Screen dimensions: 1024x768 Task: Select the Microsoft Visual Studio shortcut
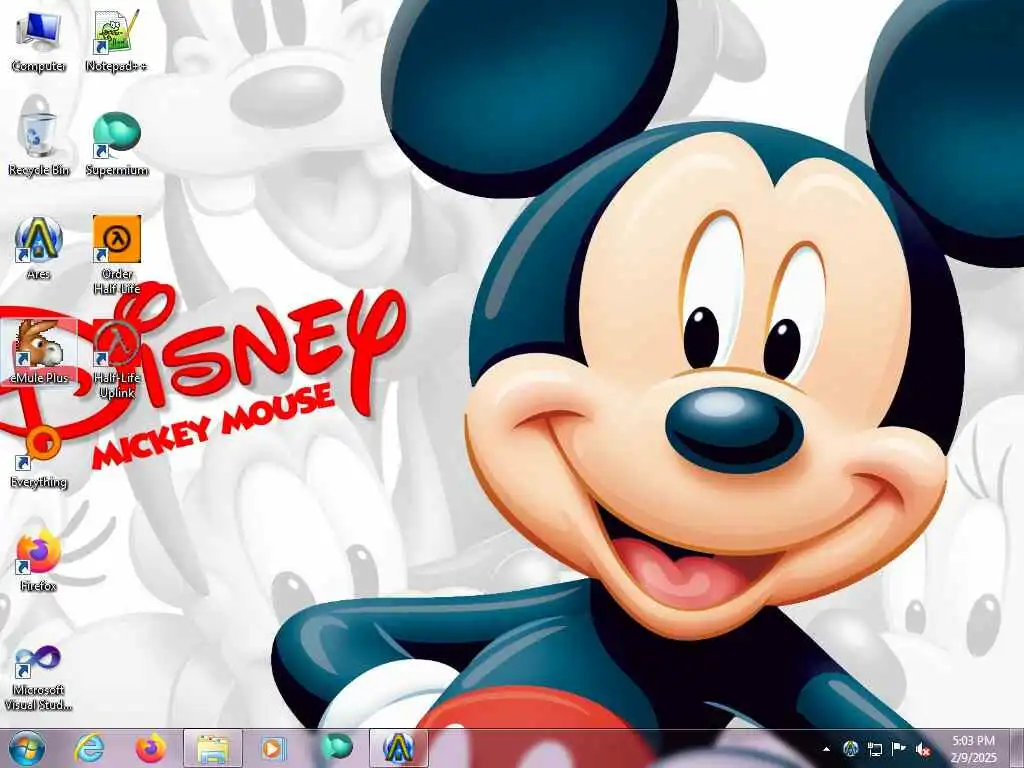point(39,678)
